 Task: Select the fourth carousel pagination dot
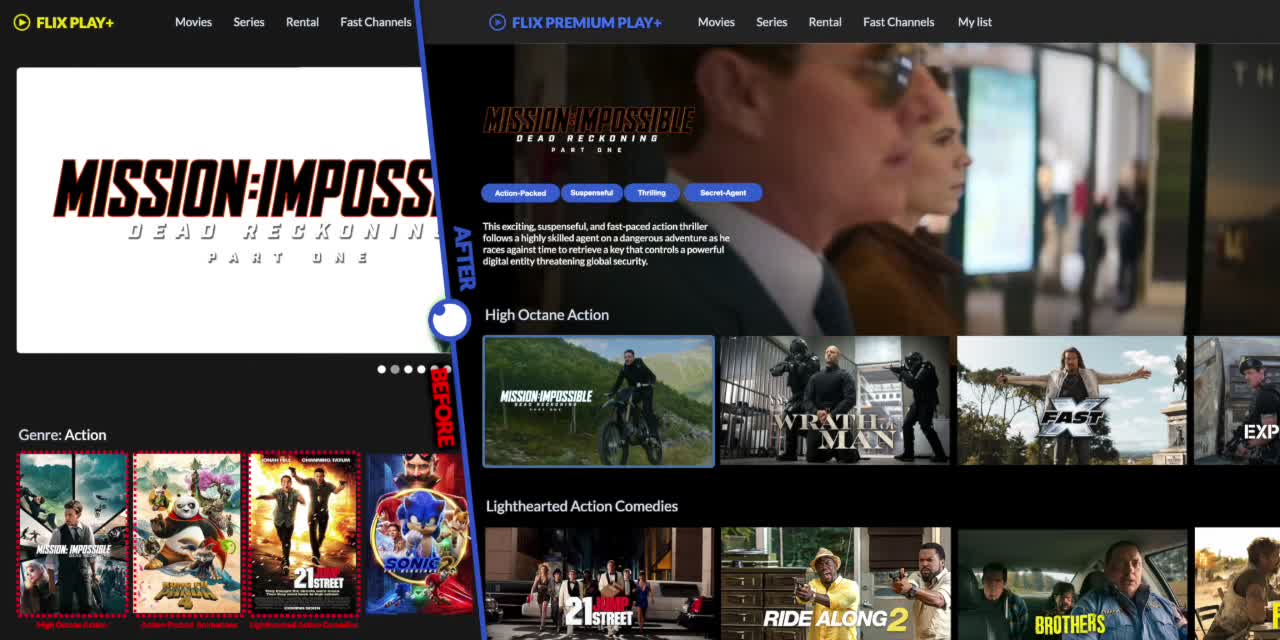[421, 370]
